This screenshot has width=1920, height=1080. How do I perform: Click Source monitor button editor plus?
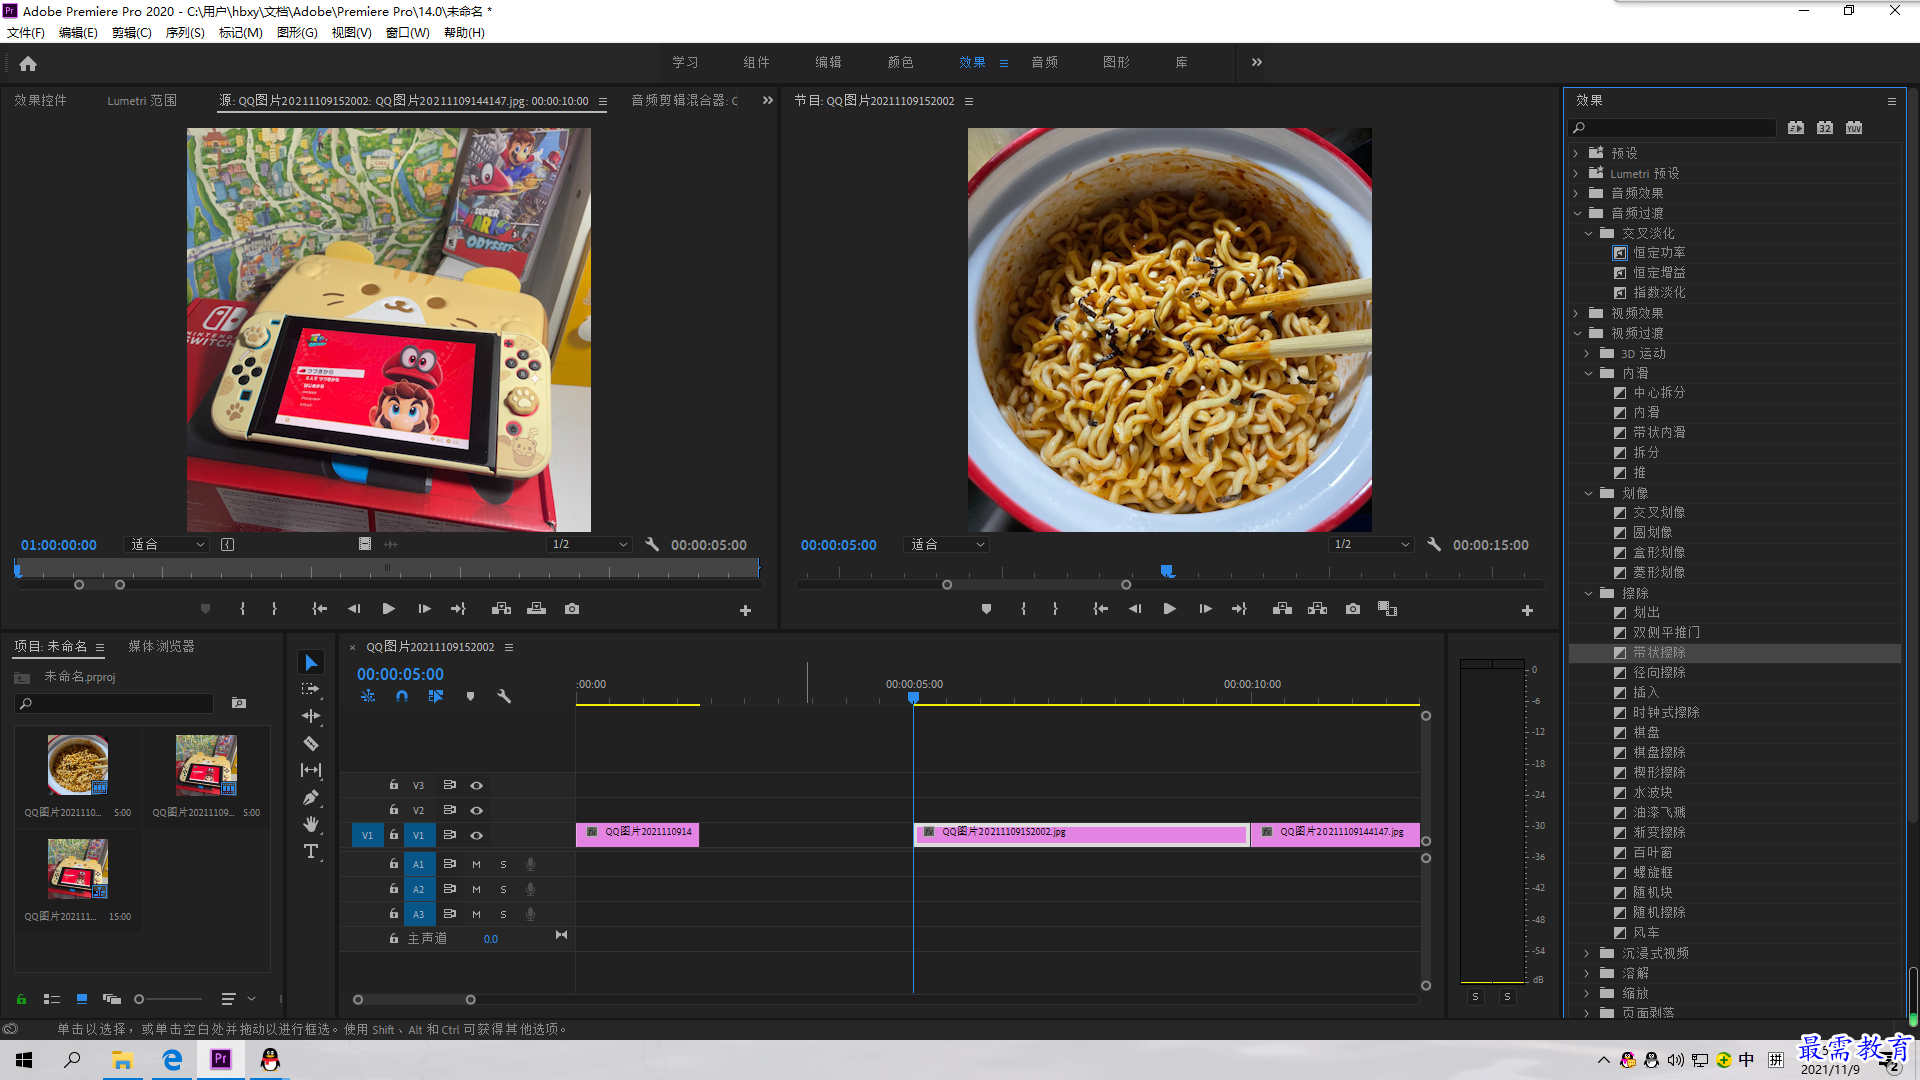pos(745,610)
